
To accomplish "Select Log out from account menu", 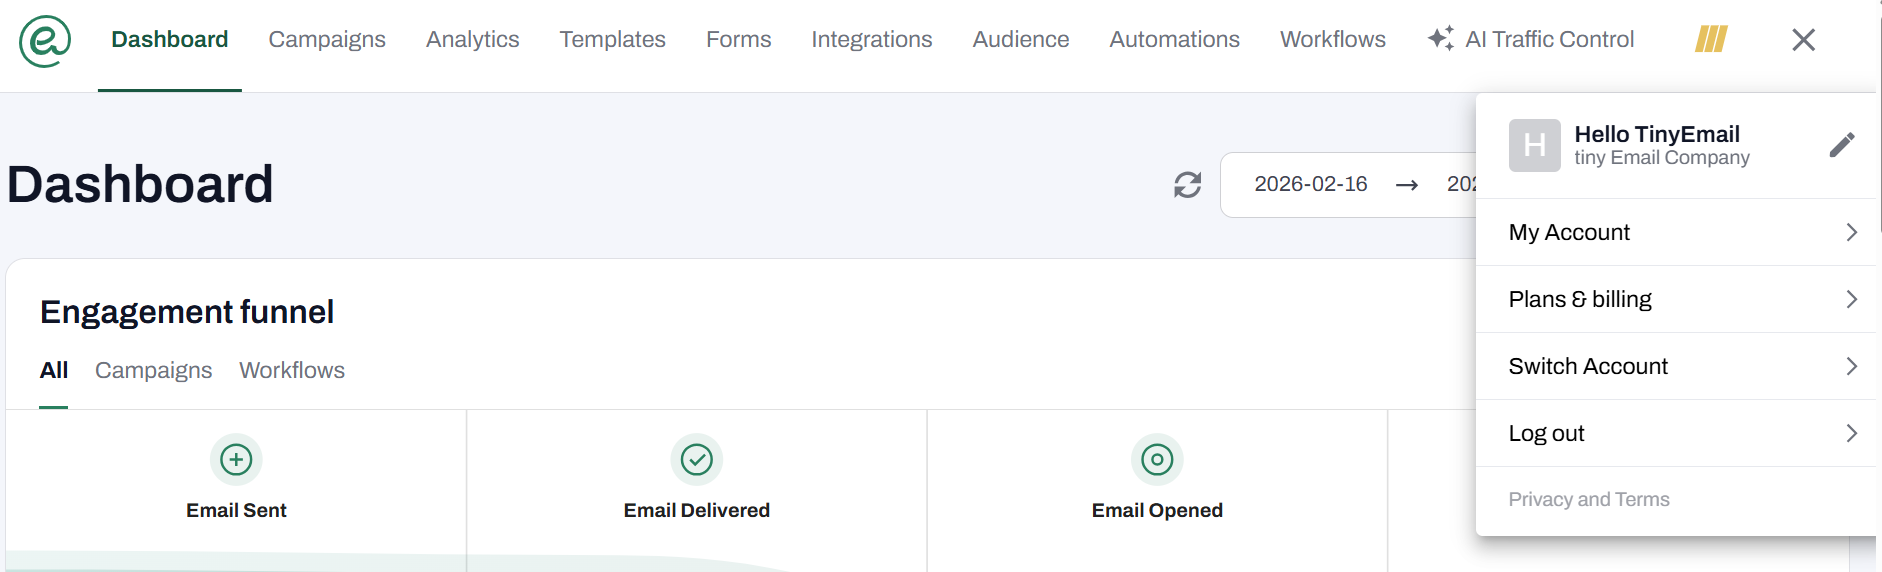I will 1546,433.
